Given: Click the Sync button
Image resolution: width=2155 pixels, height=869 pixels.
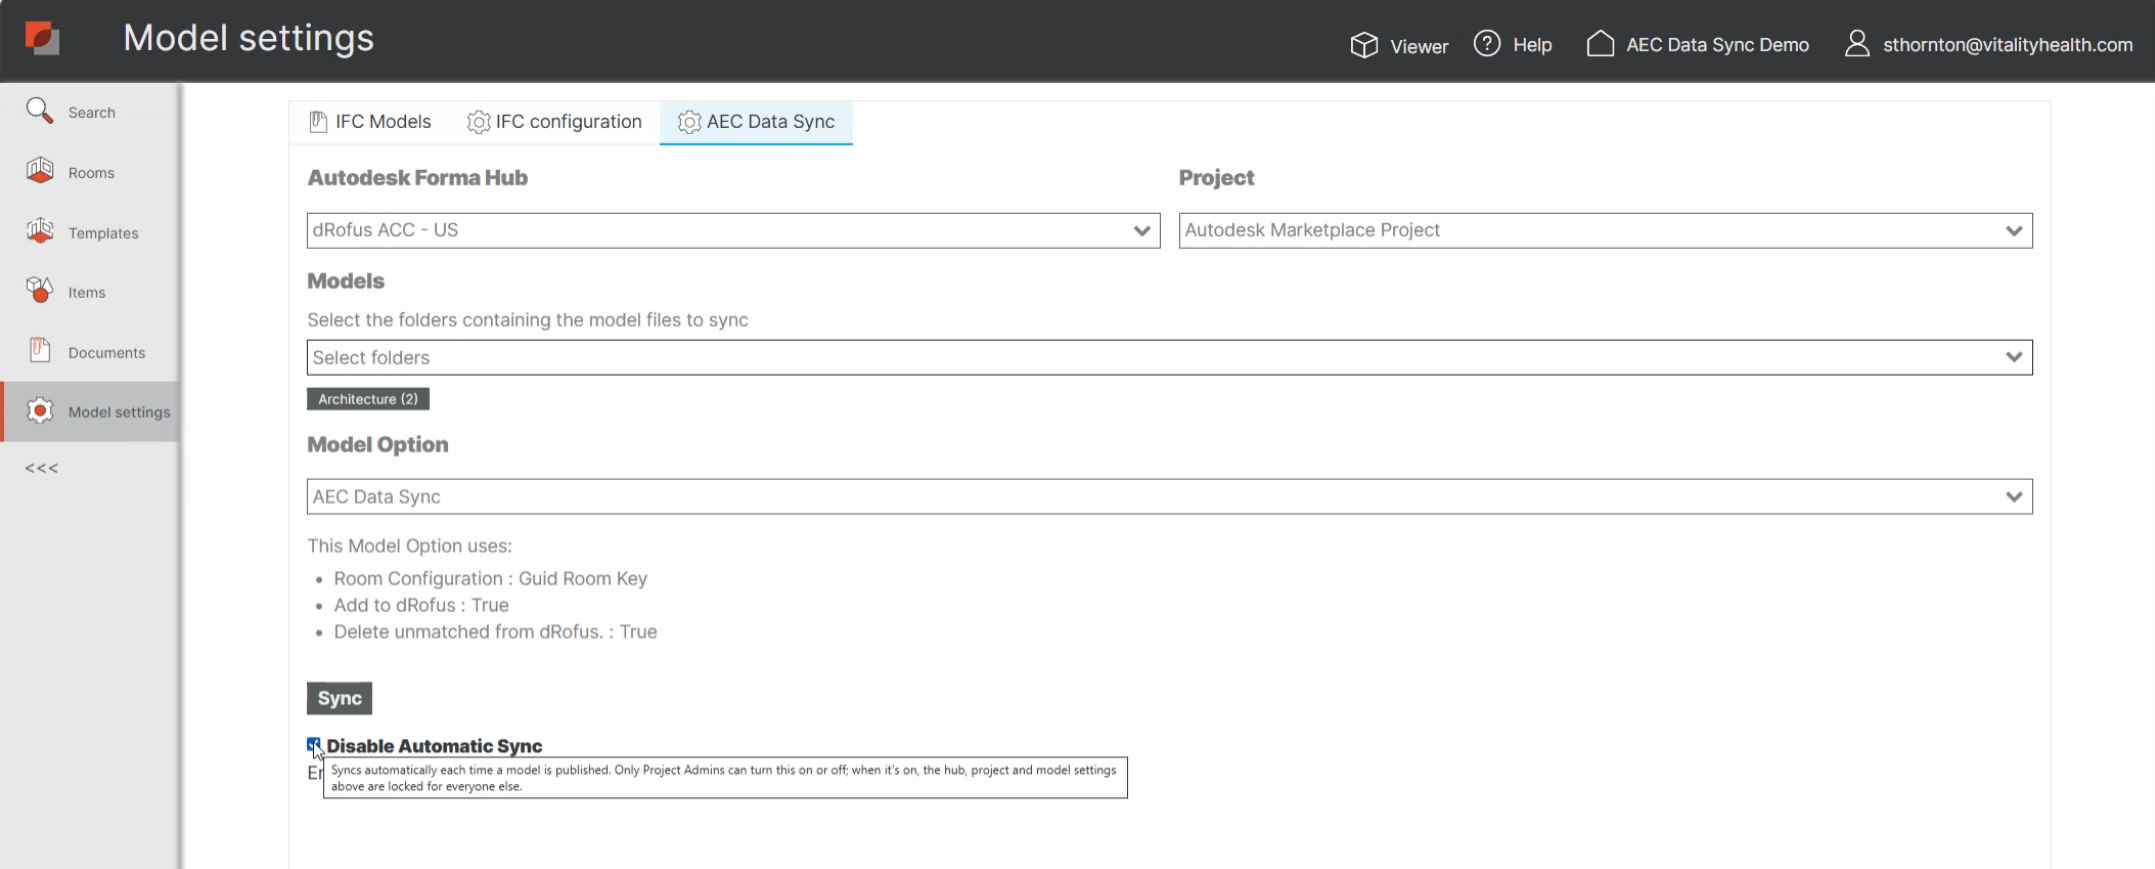Looking at the screenshot, I should 339,698.
